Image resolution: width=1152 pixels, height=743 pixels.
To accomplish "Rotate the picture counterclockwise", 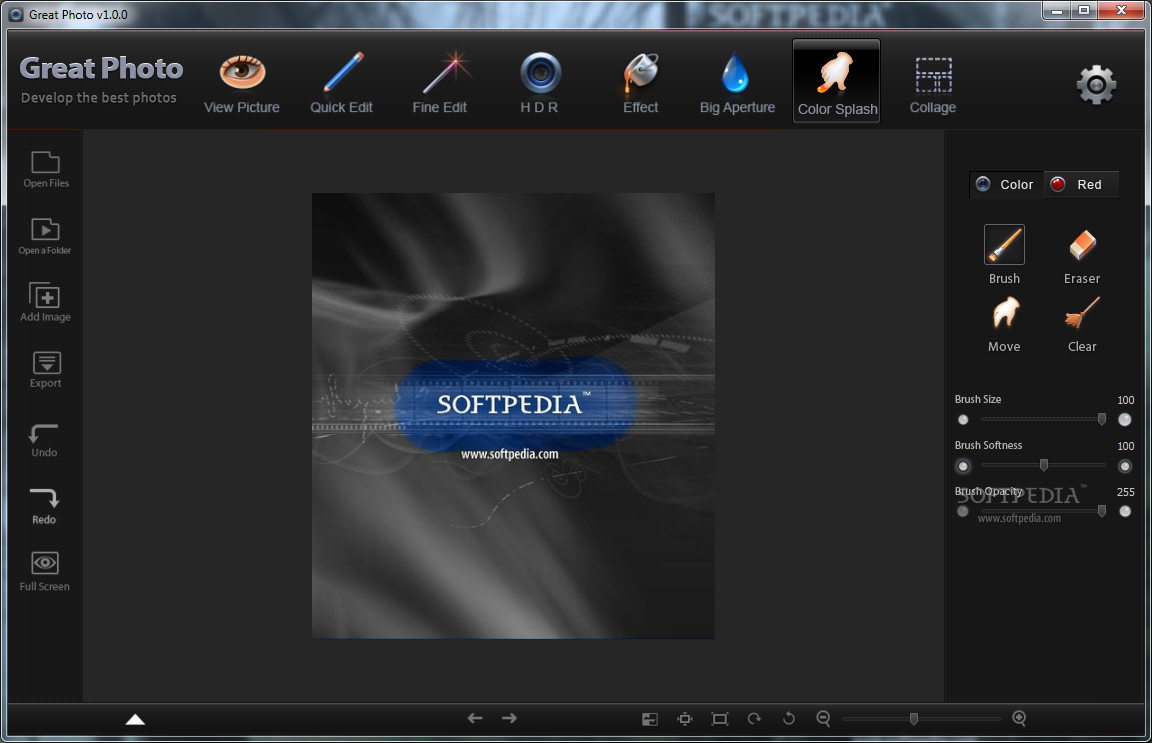I will click(789, 719).
